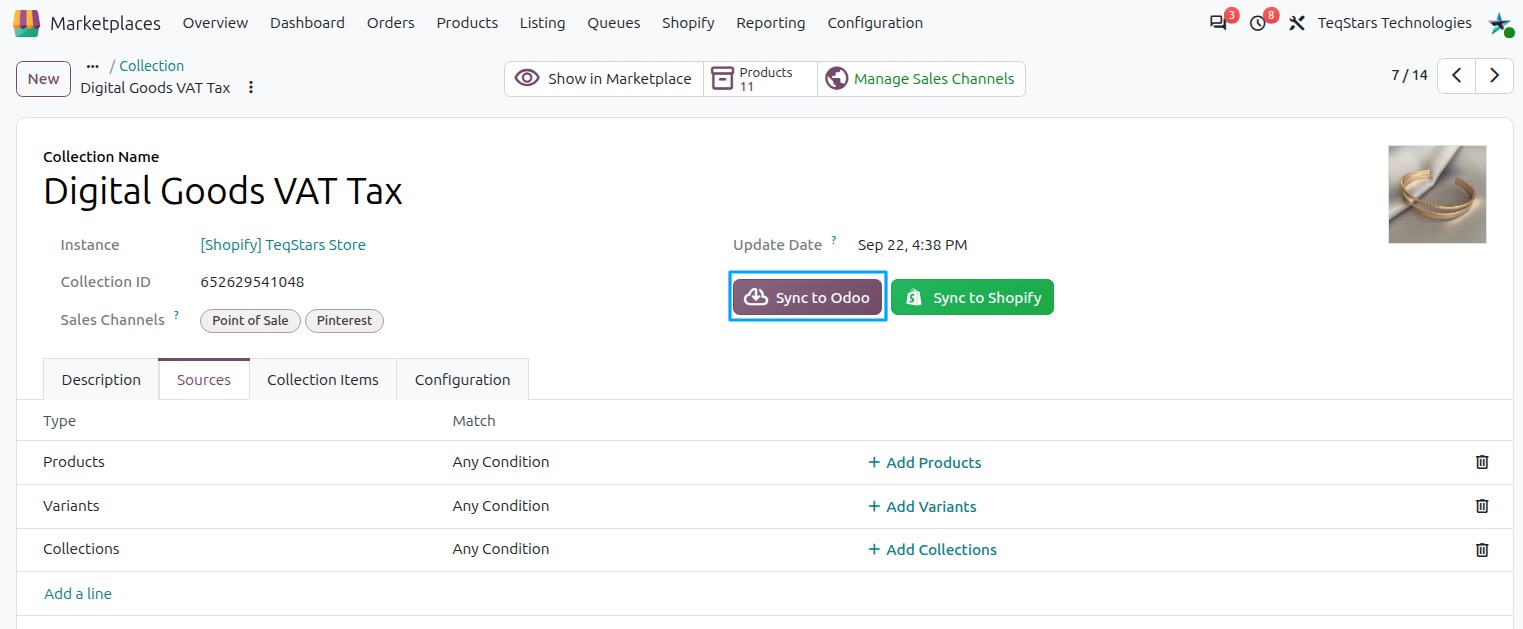Switch to the Configuration tab
The width and height of the screenshot is (1523, 629).
coord(462,380)
